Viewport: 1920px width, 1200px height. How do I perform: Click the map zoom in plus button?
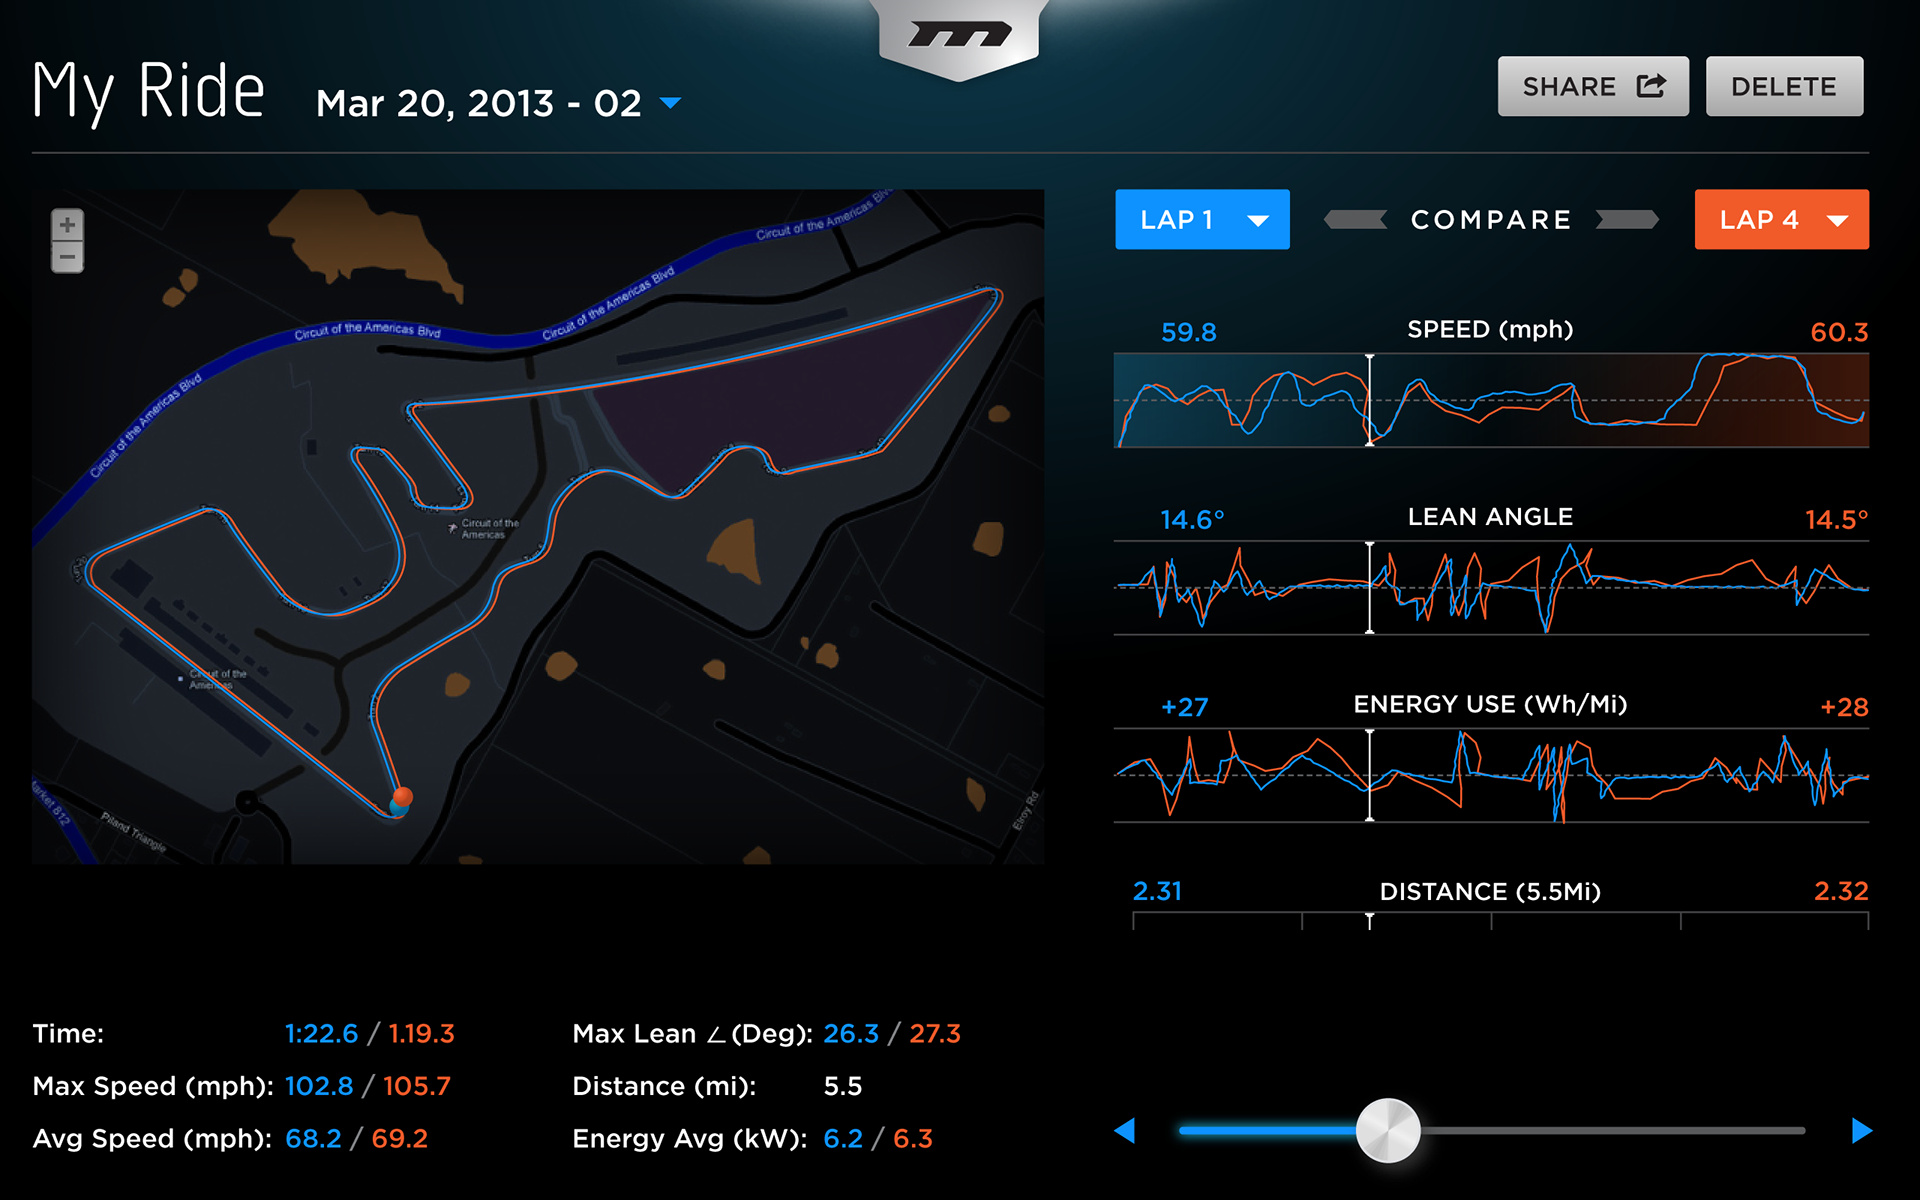tap(67, 225)
